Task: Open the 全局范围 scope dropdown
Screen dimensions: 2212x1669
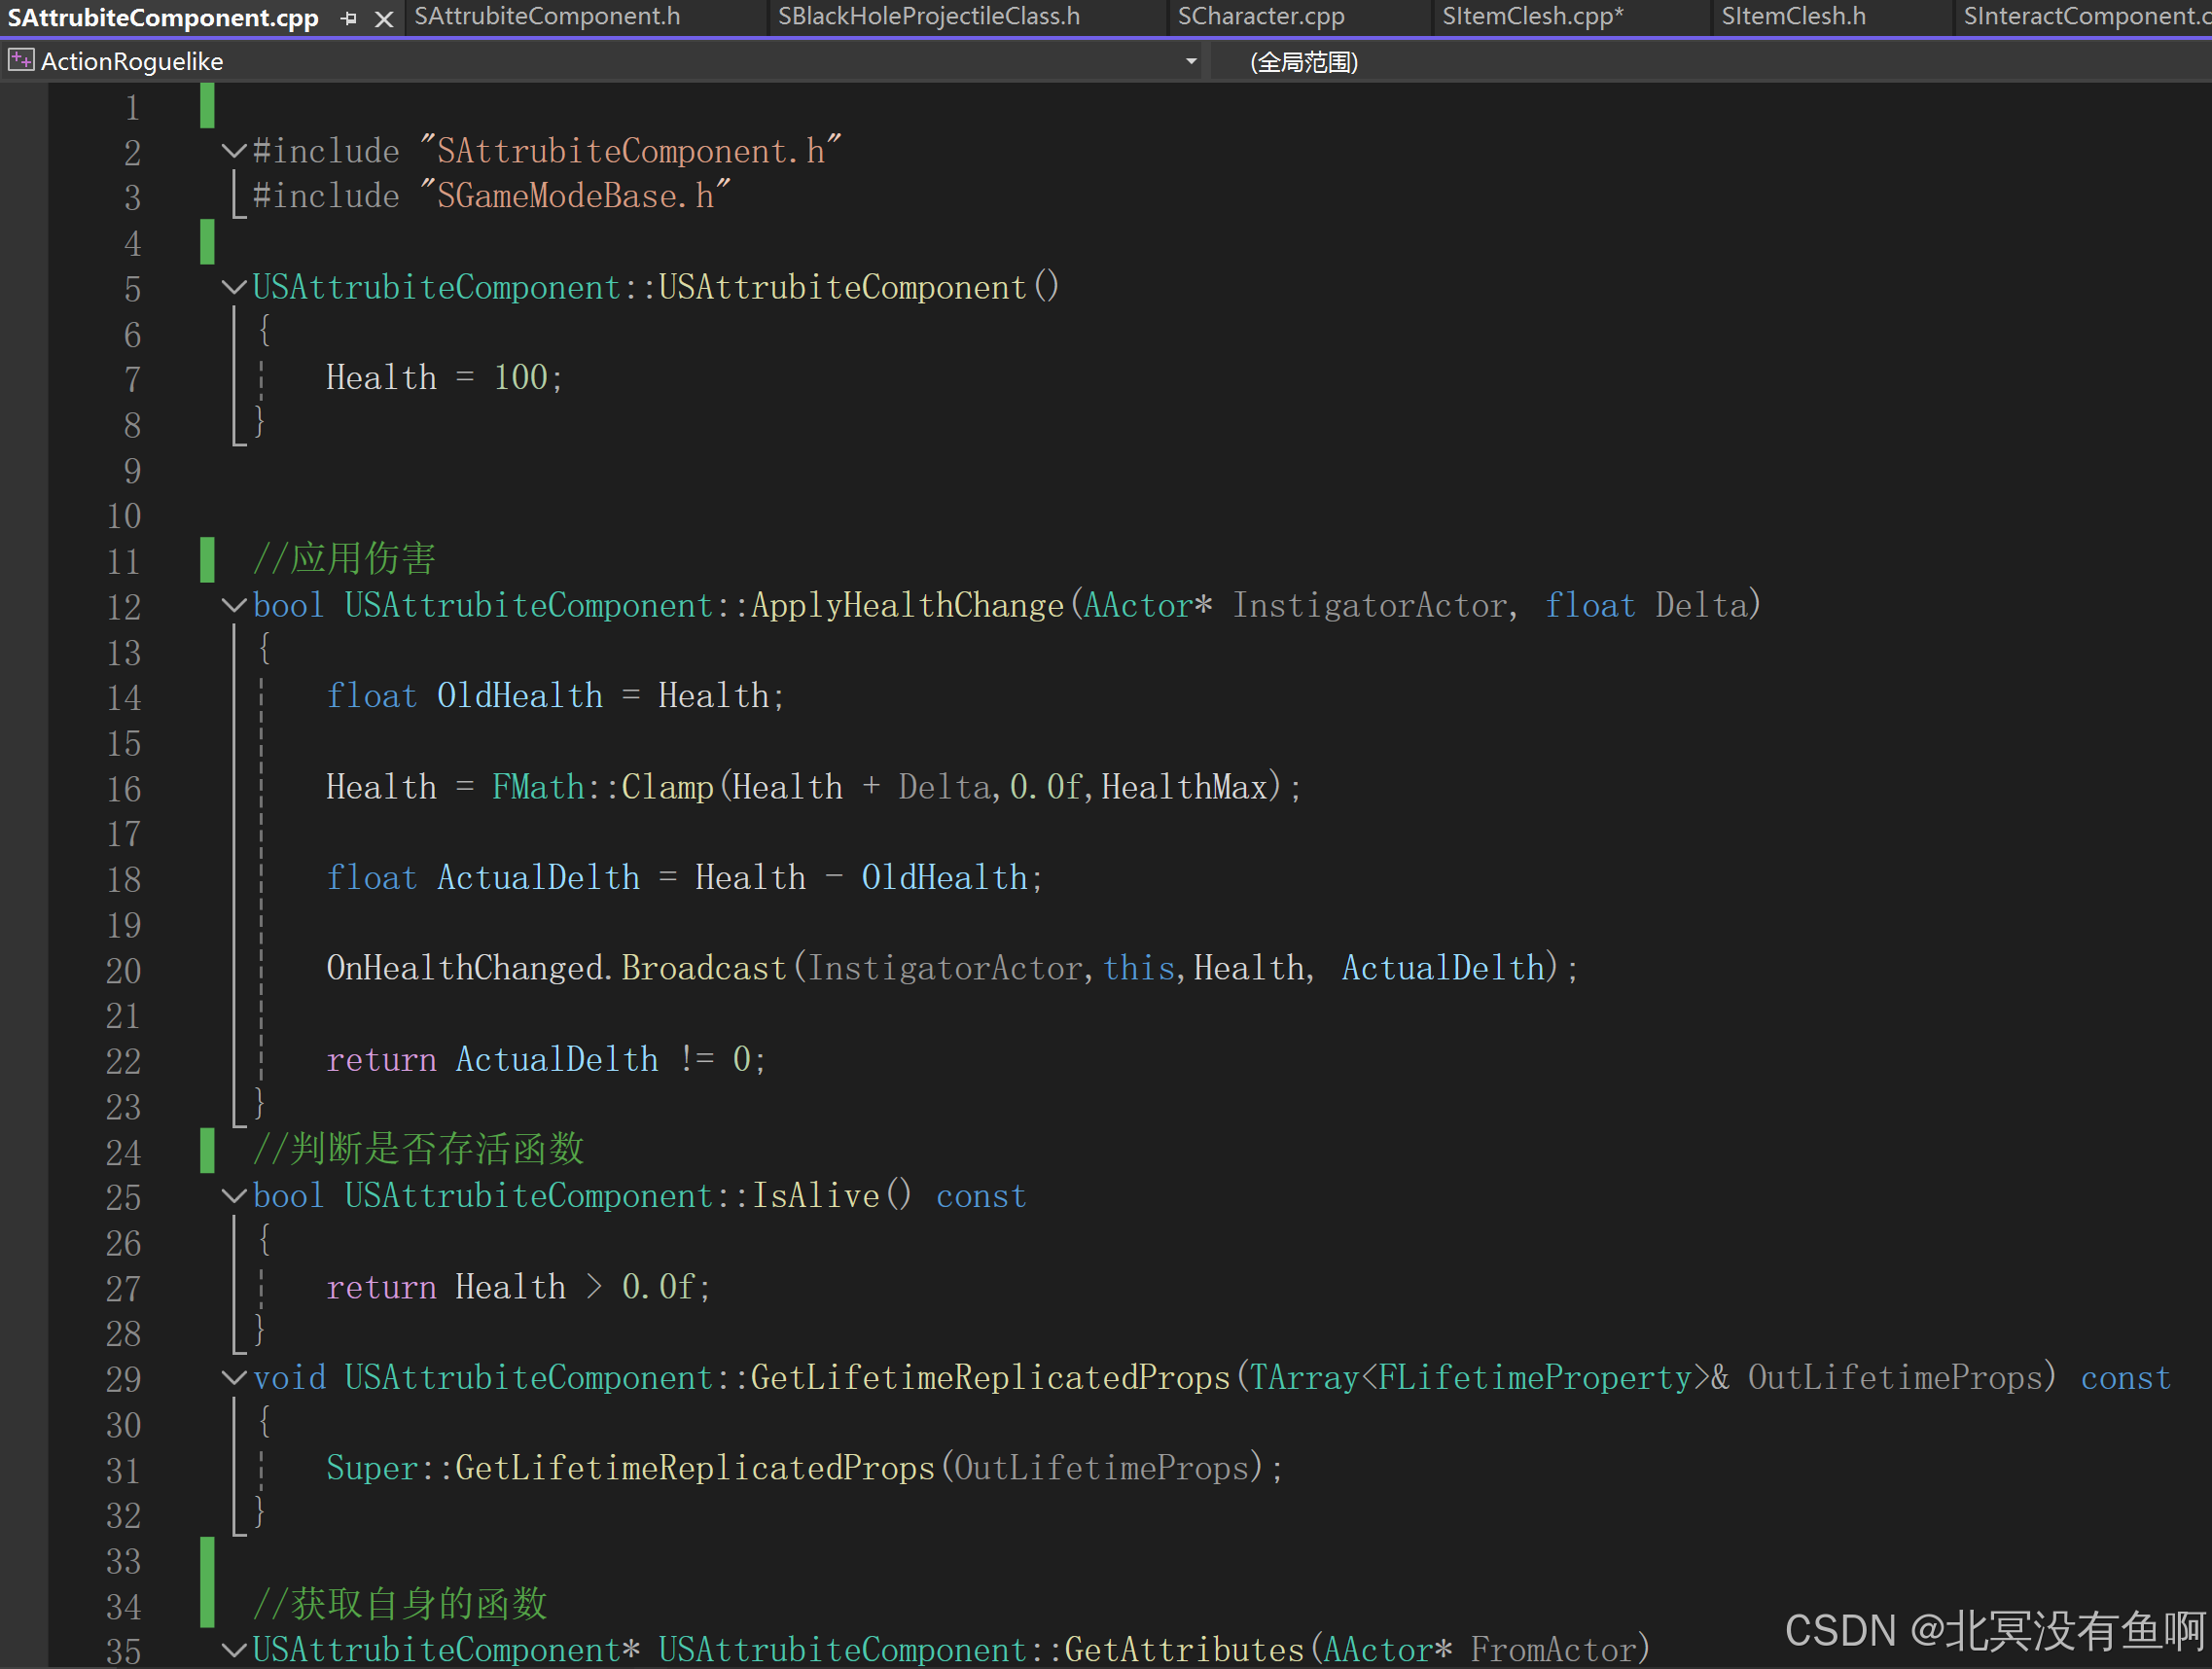Action: coord(1303,62)
